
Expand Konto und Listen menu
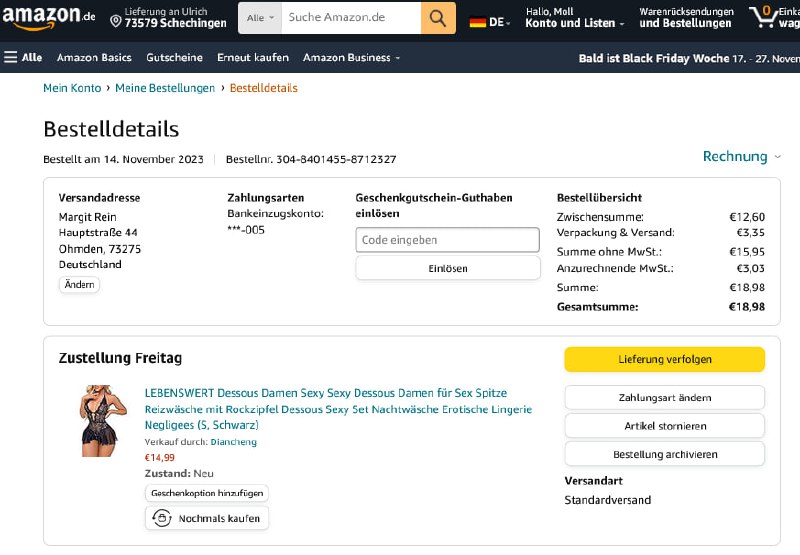coord(575,23)
